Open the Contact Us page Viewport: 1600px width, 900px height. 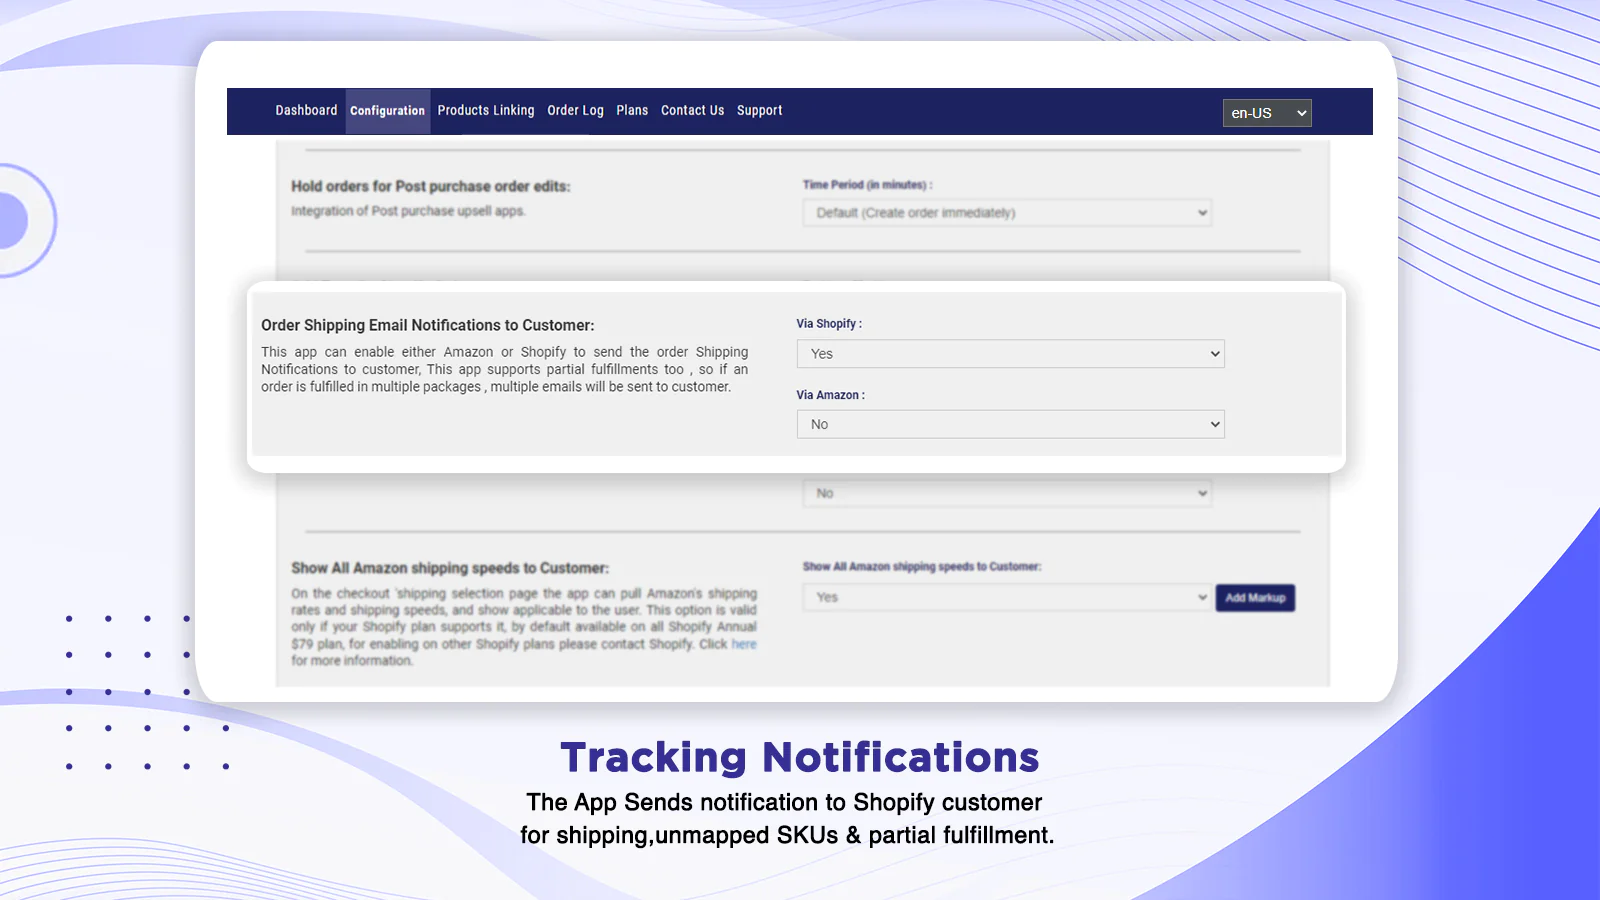coord(692,111)
